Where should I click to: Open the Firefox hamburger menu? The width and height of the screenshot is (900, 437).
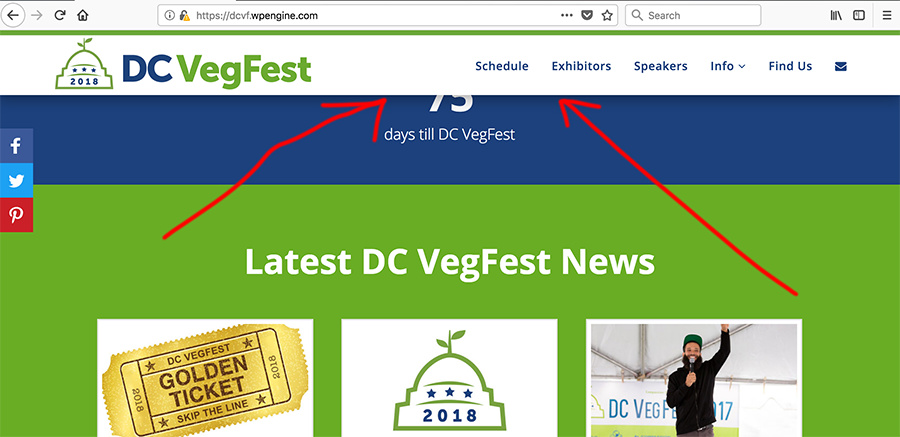tap(887, 16)
